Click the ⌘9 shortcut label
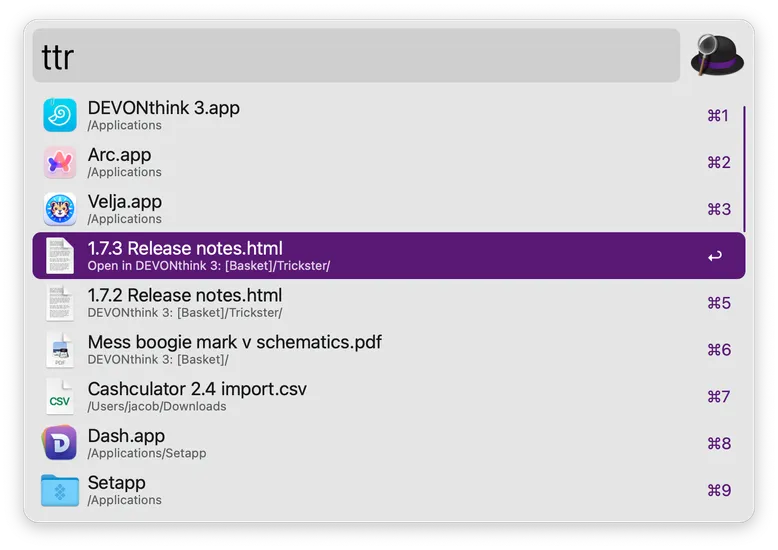Image resolution: width=778 pixels, height=550 pixels. coord(718,490)
